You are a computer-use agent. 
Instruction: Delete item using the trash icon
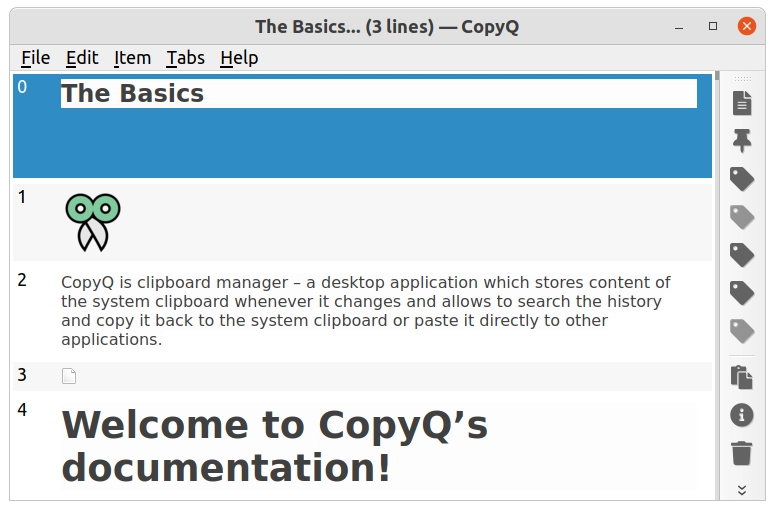(741, 453)
